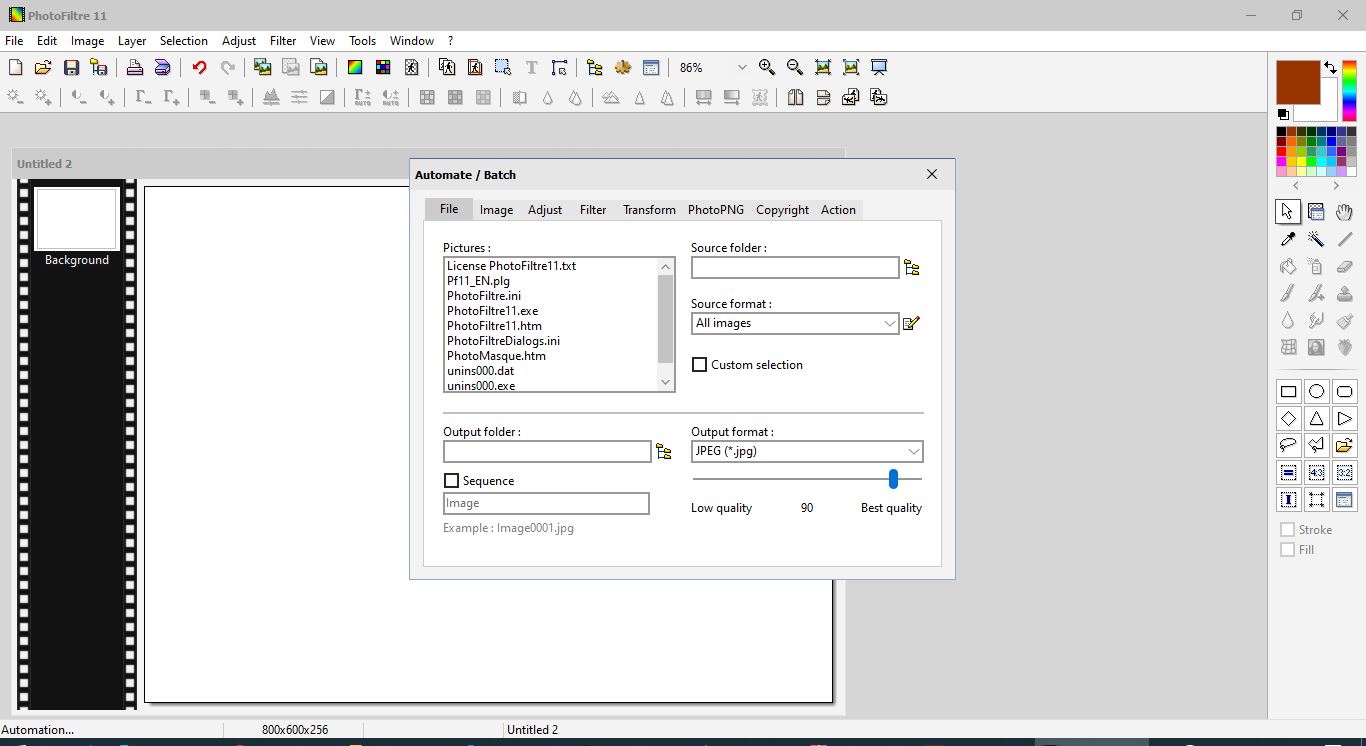Click the brown foreground color swatch

tap(1298, 82)
